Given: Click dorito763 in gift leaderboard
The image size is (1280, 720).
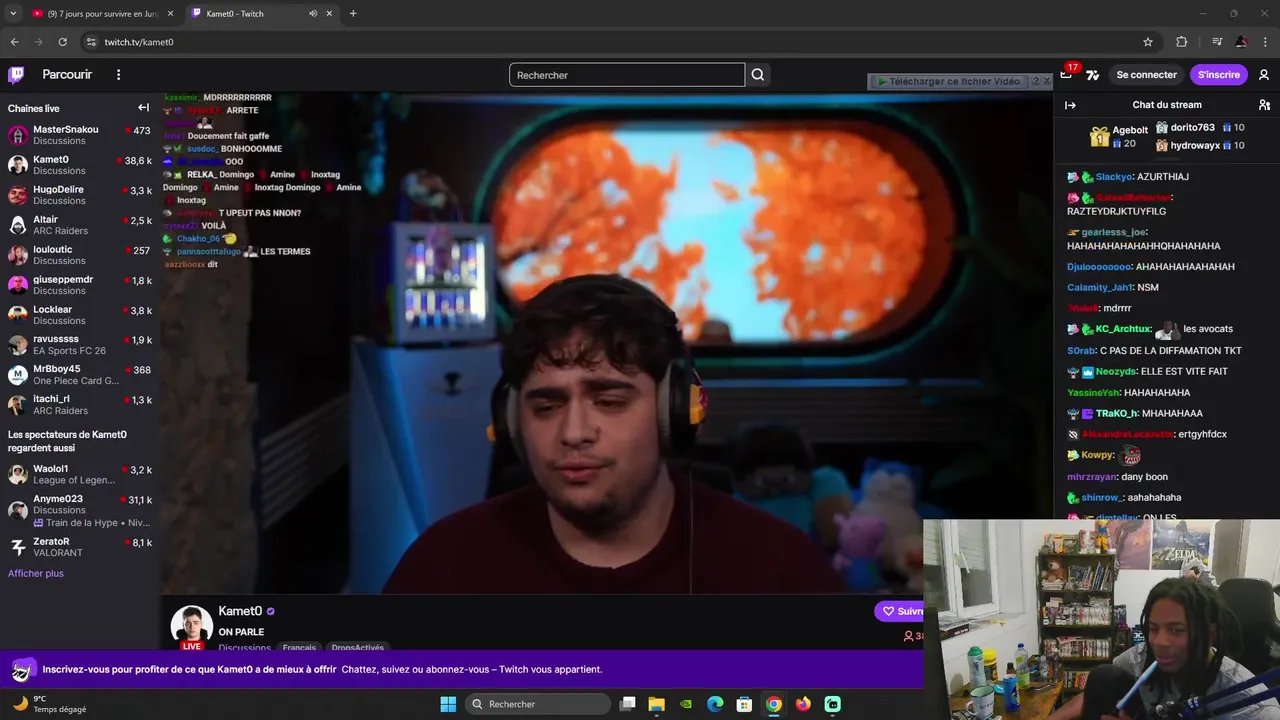Looking at the screenshot, I should [1200, 128].
